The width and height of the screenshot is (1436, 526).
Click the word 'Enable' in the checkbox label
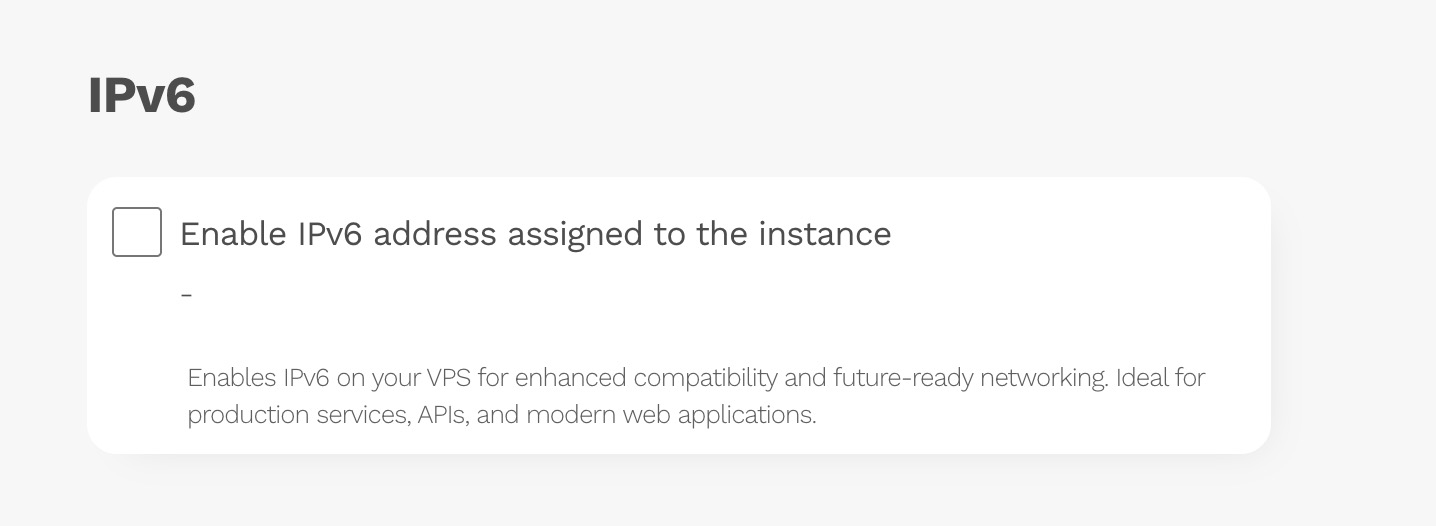point(233,234)
